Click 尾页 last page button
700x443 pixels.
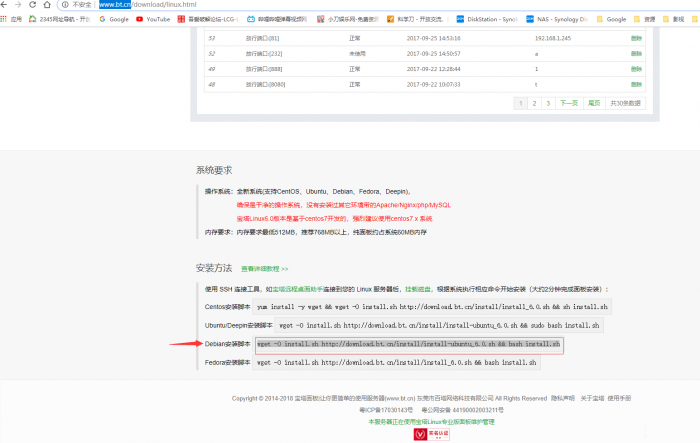point(594,102)
